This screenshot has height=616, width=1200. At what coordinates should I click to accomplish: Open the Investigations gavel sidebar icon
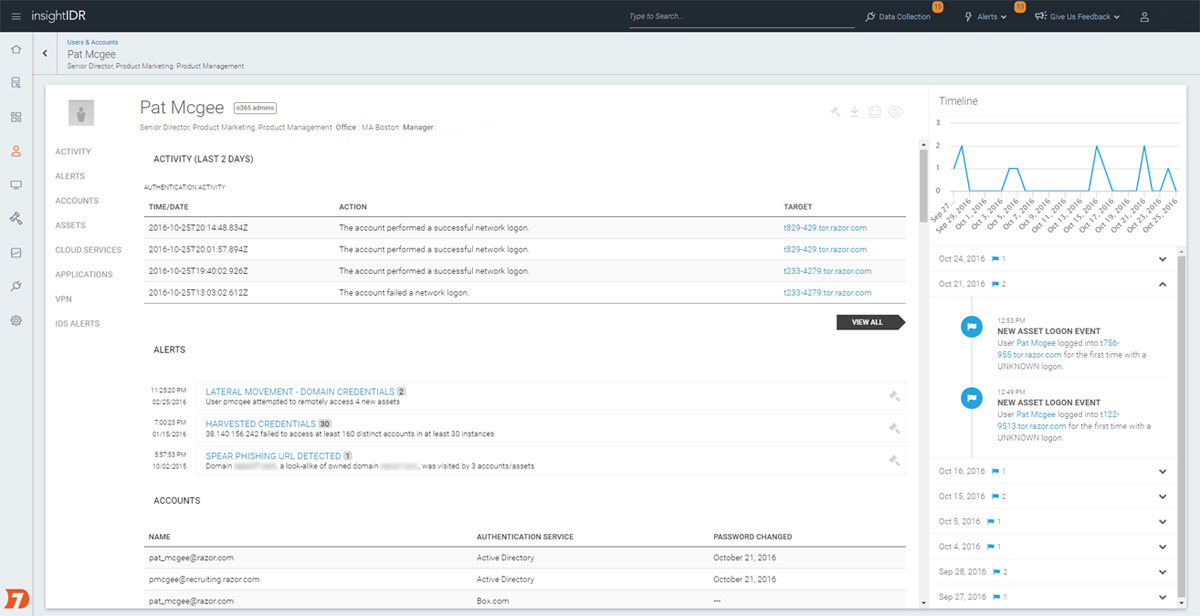[16, 218]
